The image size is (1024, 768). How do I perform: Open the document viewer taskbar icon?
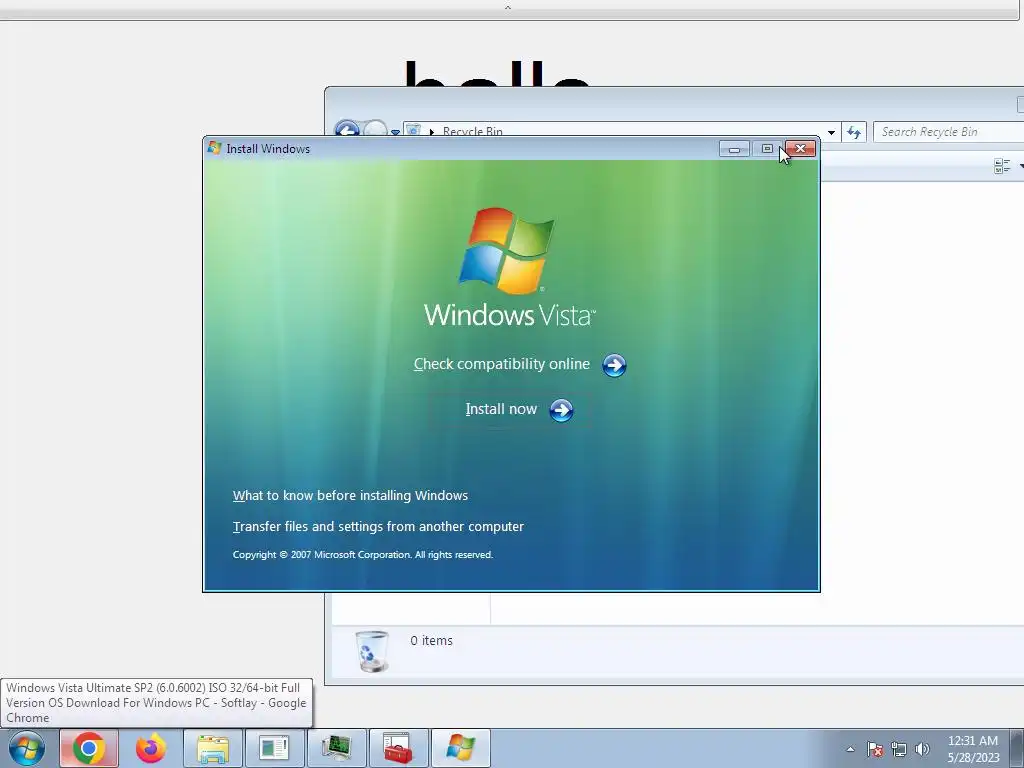tap(274, 748)
